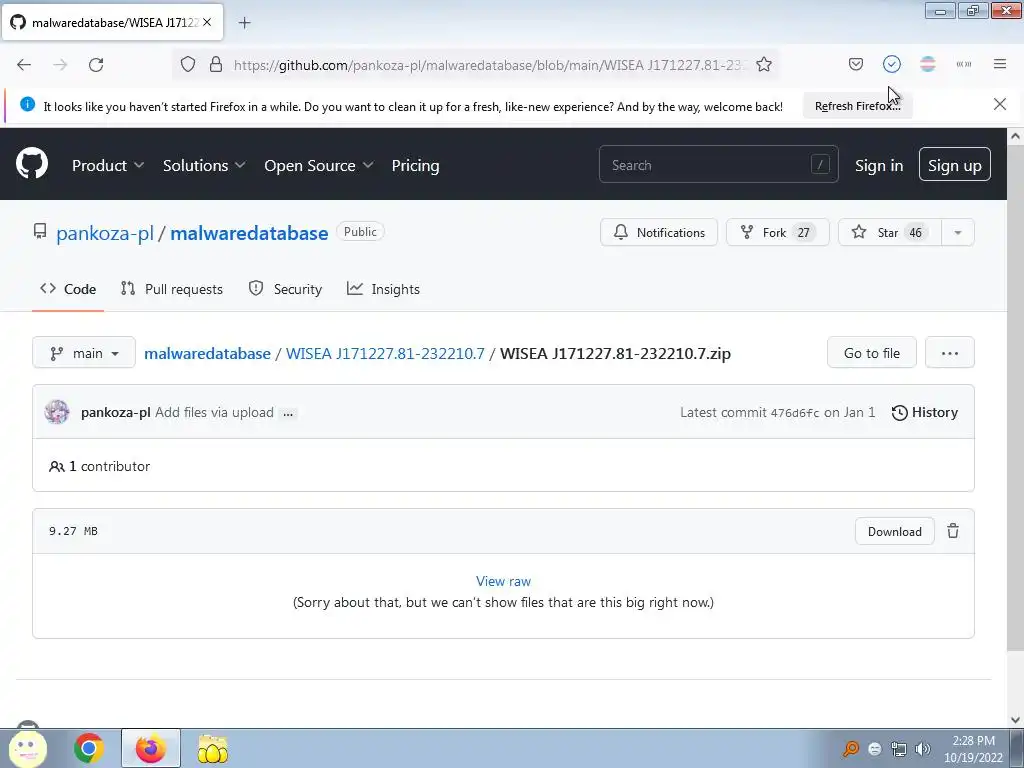Open the Product menu in GitHub header
1024x768 pixels.
(108, 165)
